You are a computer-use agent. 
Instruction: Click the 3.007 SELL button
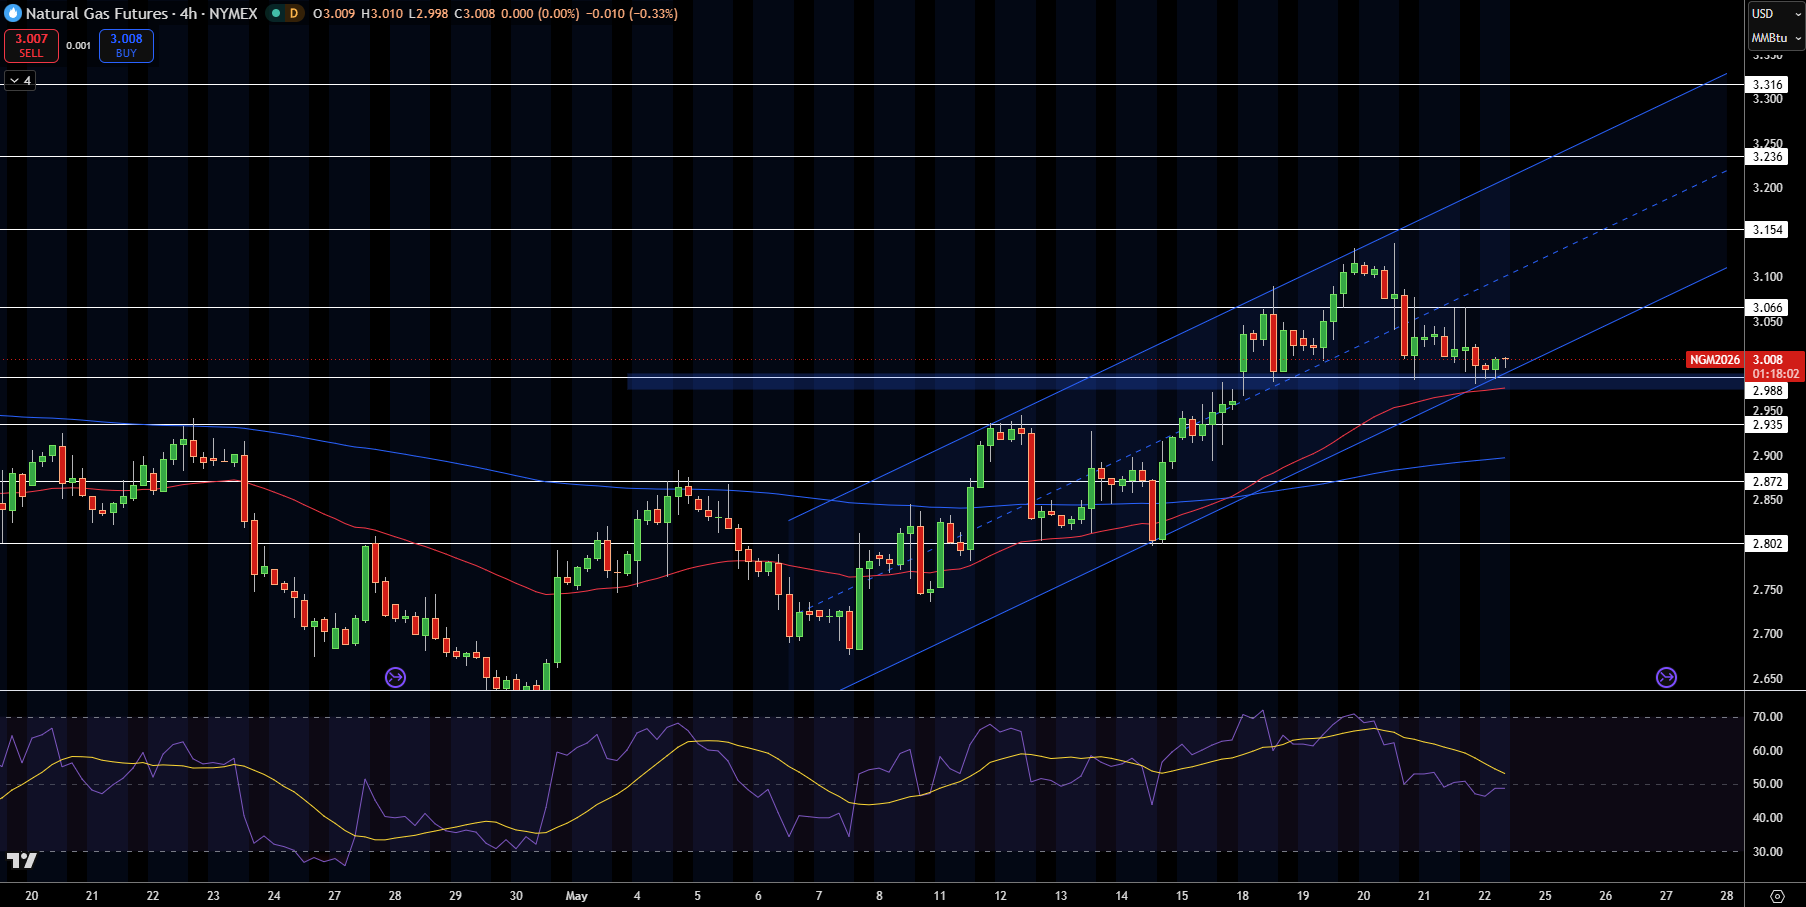[x=31, y=45]
